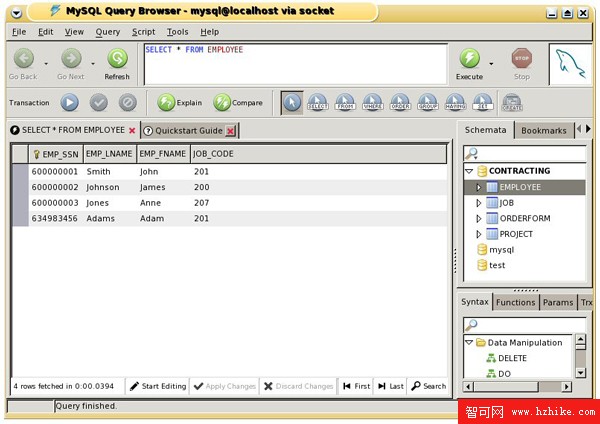Select the GROUP query builder tool

[428, 103]
